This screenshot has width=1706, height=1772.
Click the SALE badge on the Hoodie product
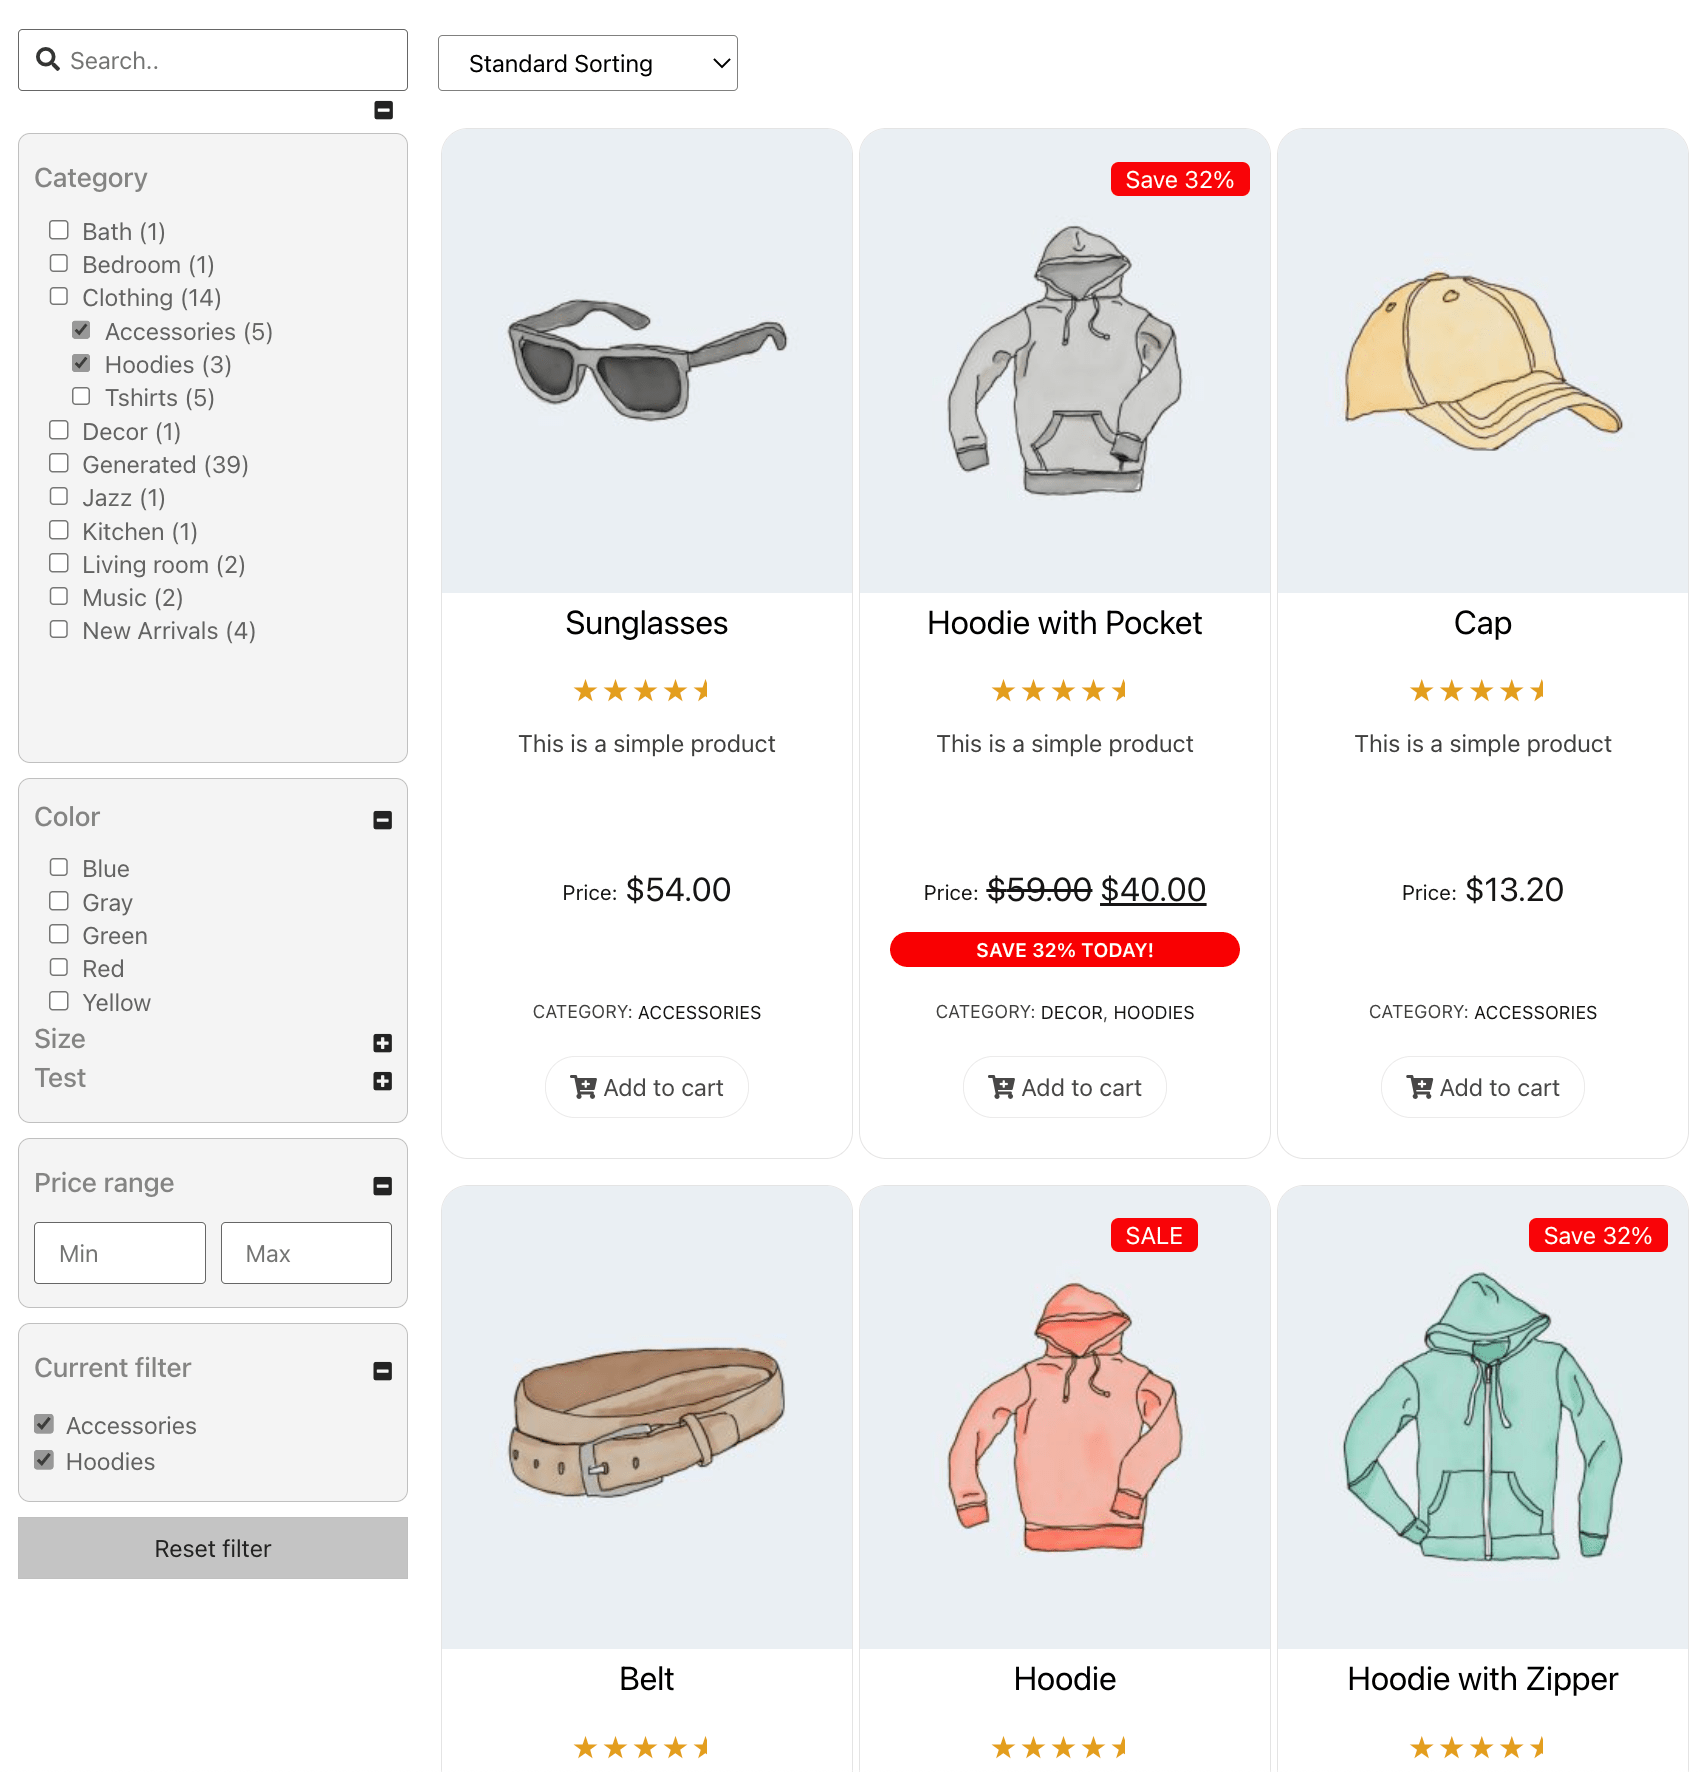[1153, 1235]
